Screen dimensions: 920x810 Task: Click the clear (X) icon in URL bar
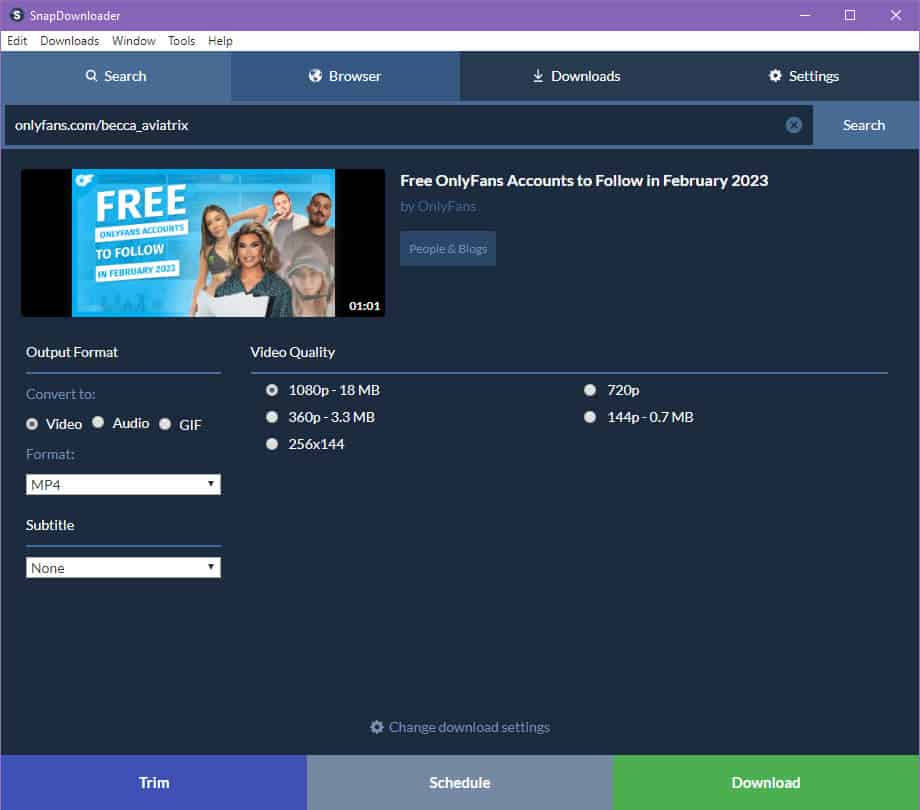(794, 124)
